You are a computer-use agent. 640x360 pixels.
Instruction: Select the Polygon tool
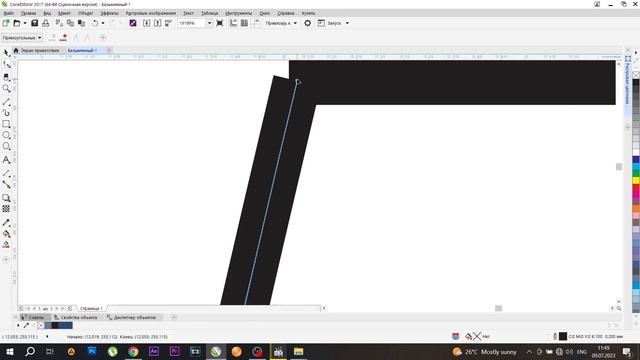coord(6,147)
